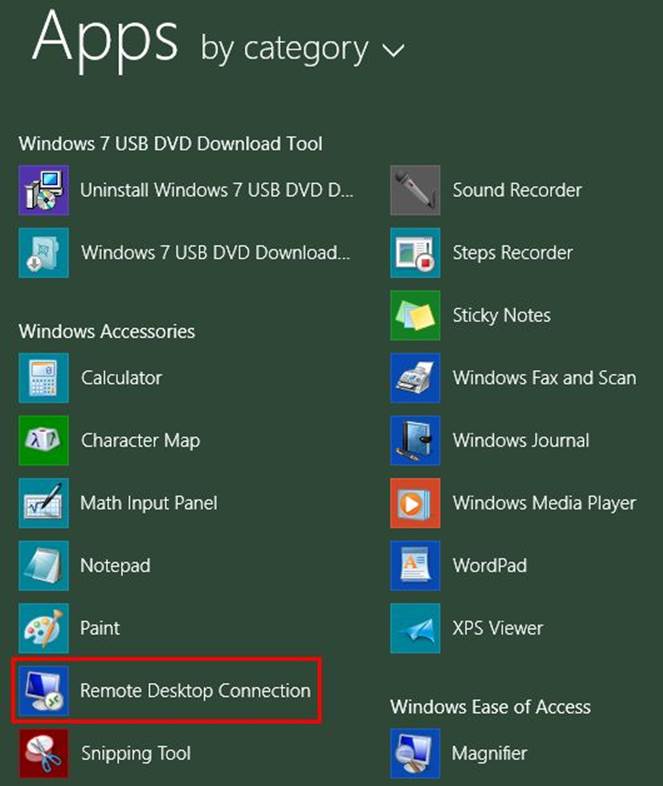Open the Sticky Notes icon

click(415, 315)
